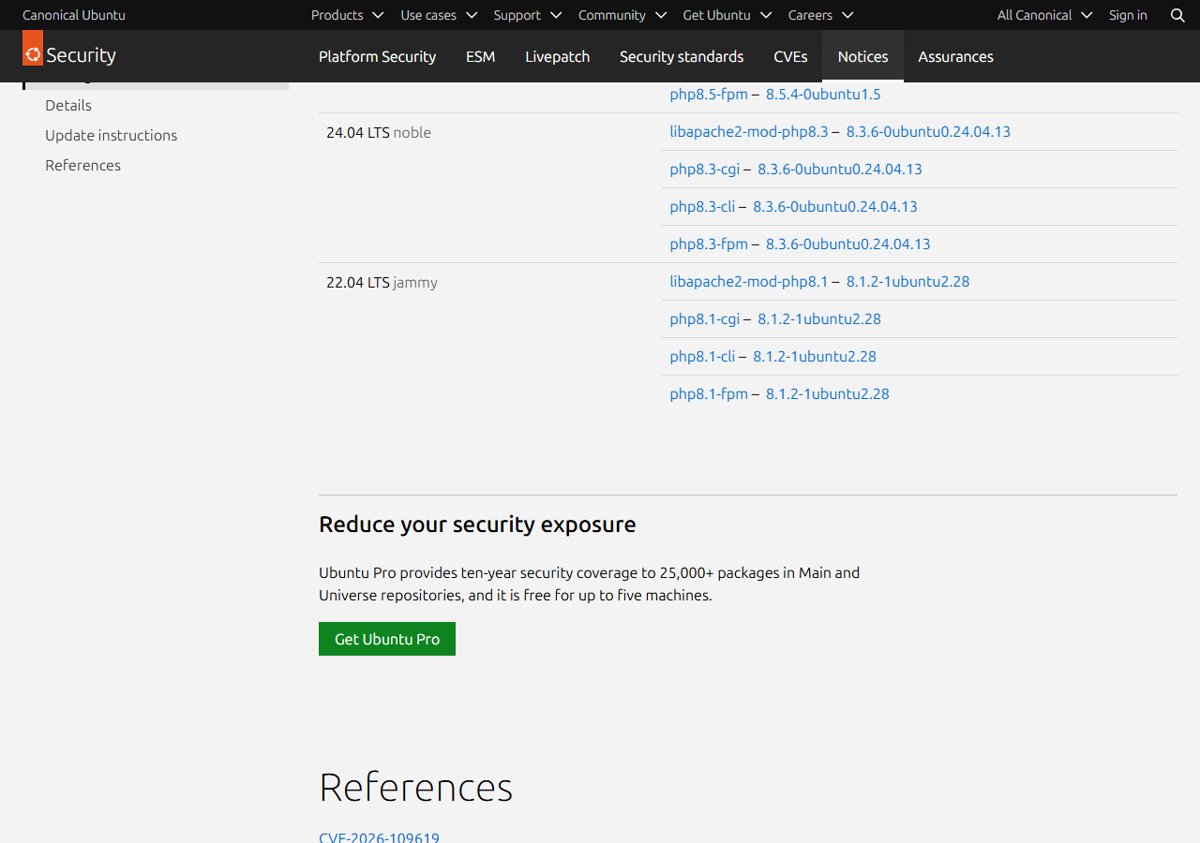This screenshot has width=1200, height=843.
Task: Click the Sign in link
Action: pos(1128,15)
